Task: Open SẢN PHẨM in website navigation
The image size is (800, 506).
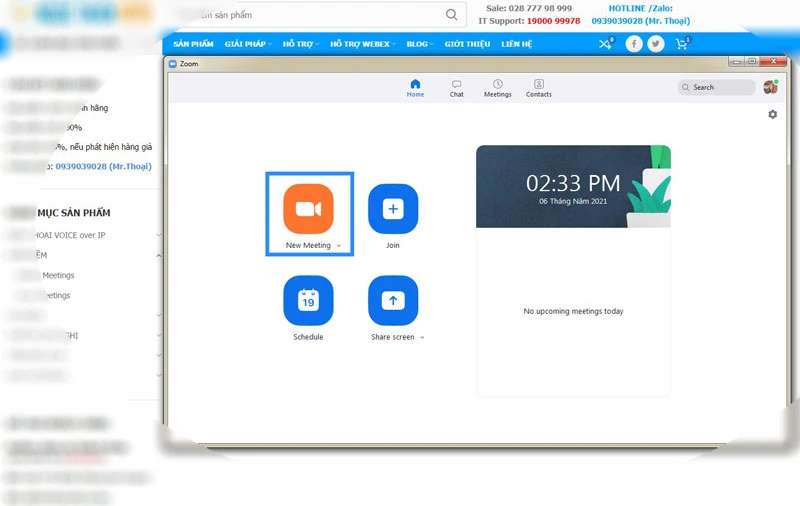Action: 193,44
